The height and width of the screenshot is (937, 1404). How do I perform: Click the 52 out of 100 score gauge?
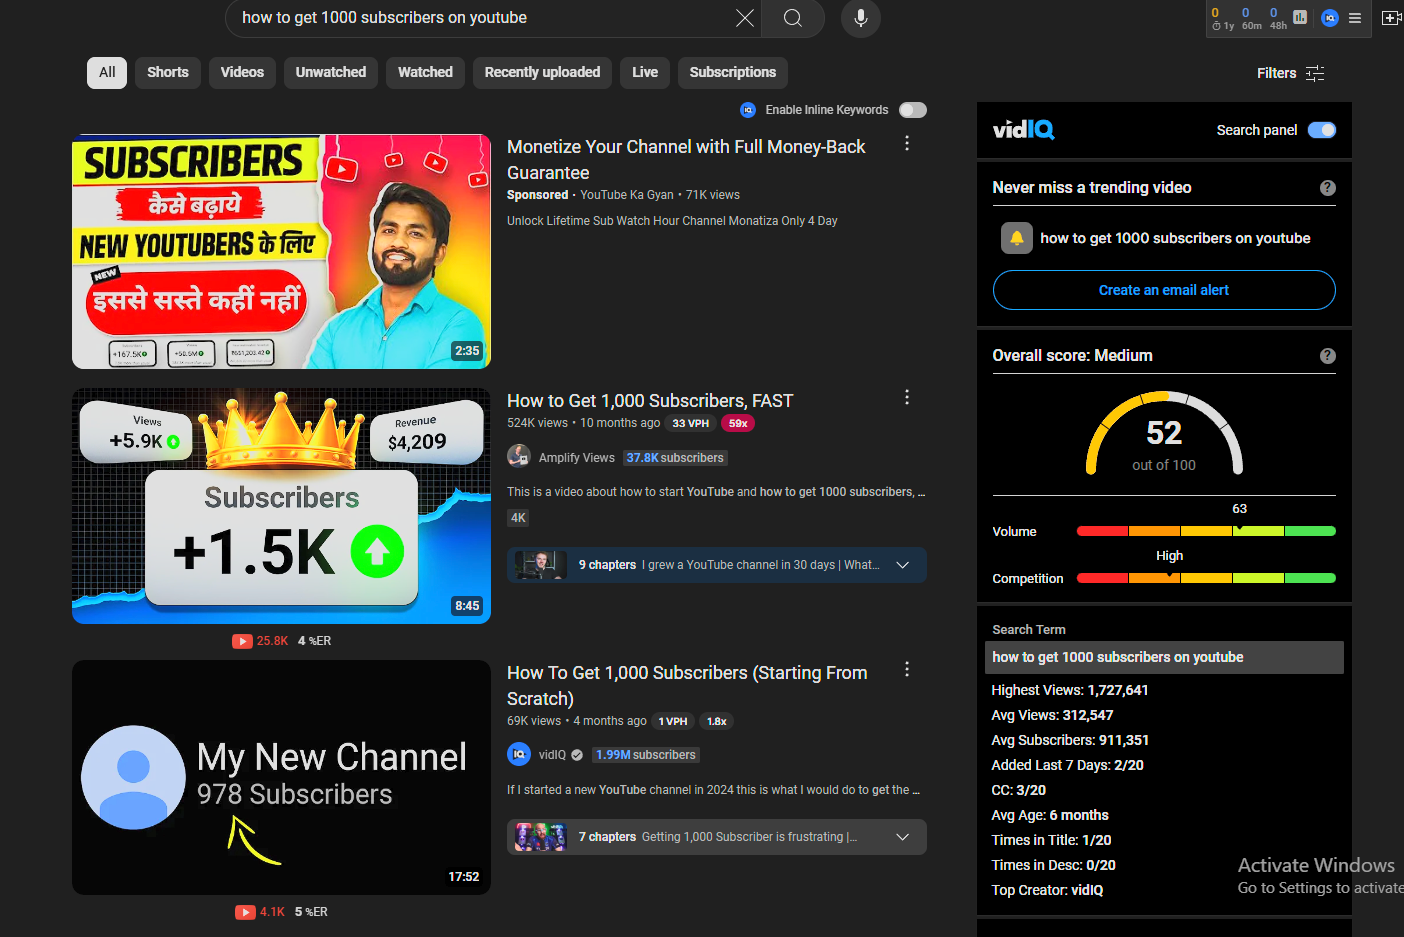[x=1164, y=435]
